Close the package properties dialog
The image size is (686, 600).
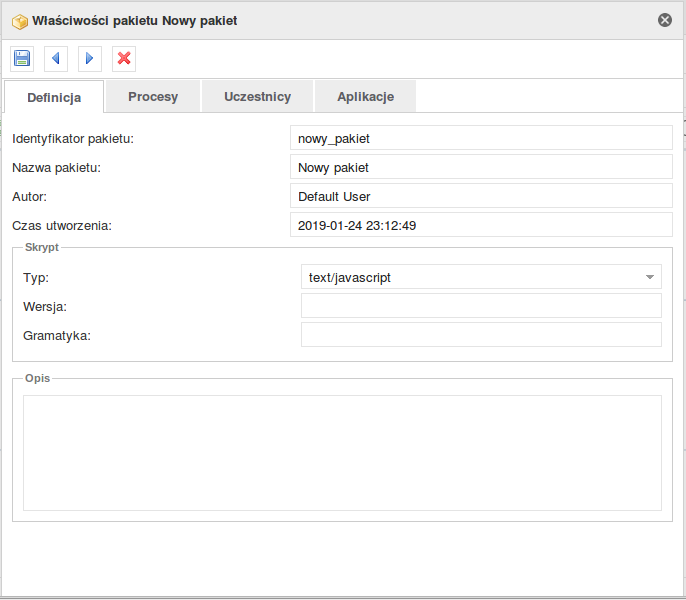point(665,20)
